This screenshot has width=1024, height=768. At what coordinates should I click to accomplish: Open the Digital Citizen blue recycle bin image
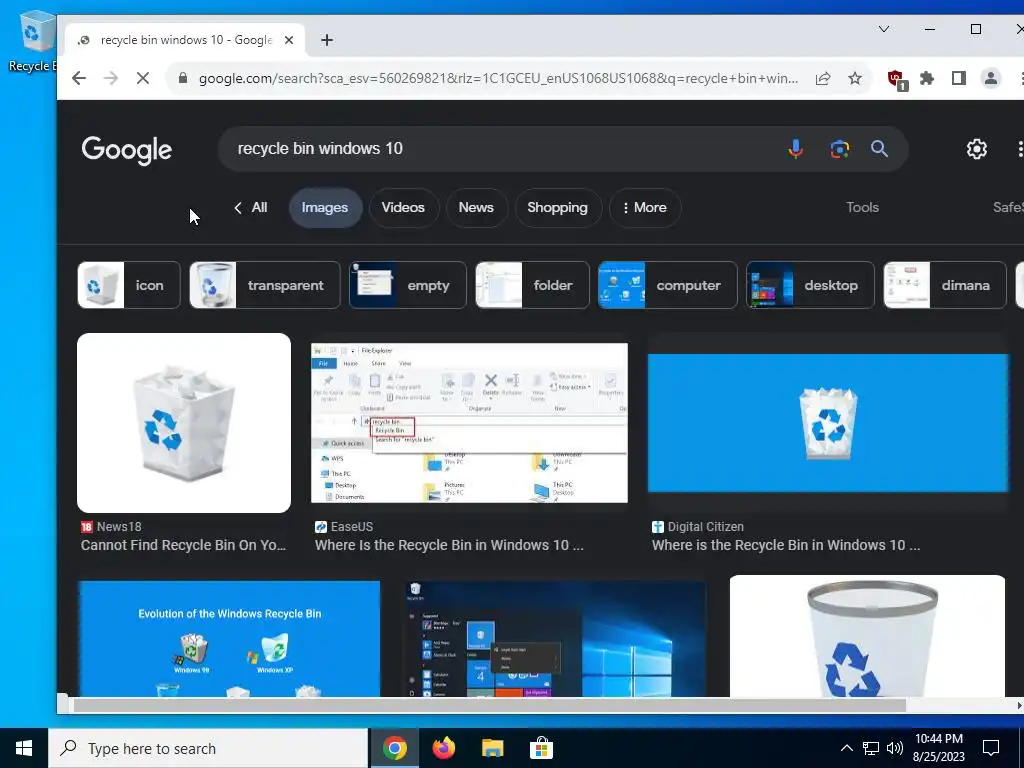[828, 423]
